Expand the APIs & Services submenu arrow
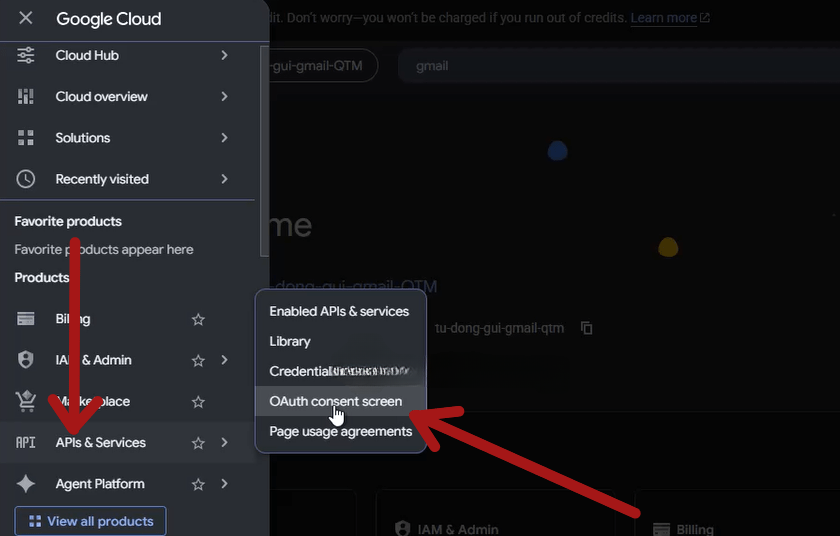Viewport: 840px width, 536px height. [x=224, y=442]
